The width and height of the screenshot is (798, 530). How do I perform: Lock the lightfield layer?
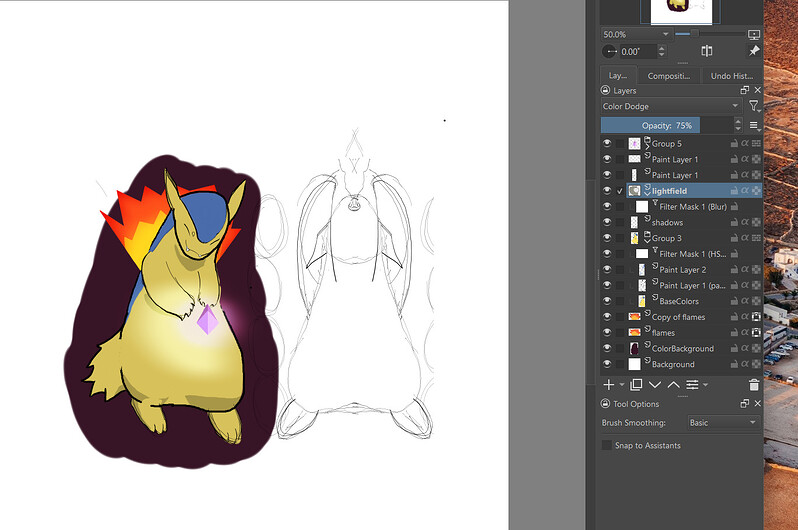pyautogui.click(x=734, y=190)
